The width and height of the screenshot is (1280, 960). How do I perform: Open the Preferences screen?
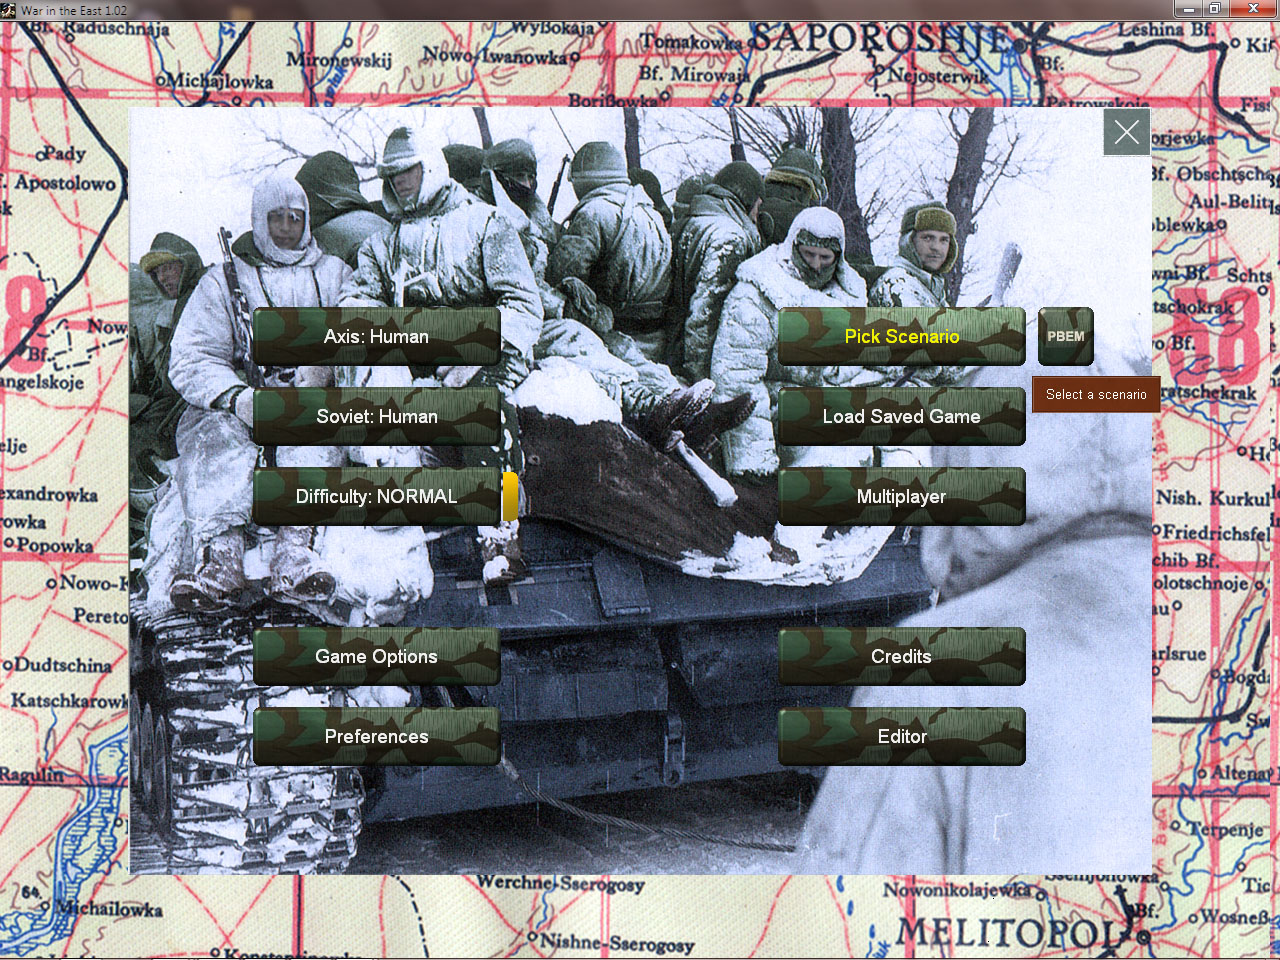(377, 737)
